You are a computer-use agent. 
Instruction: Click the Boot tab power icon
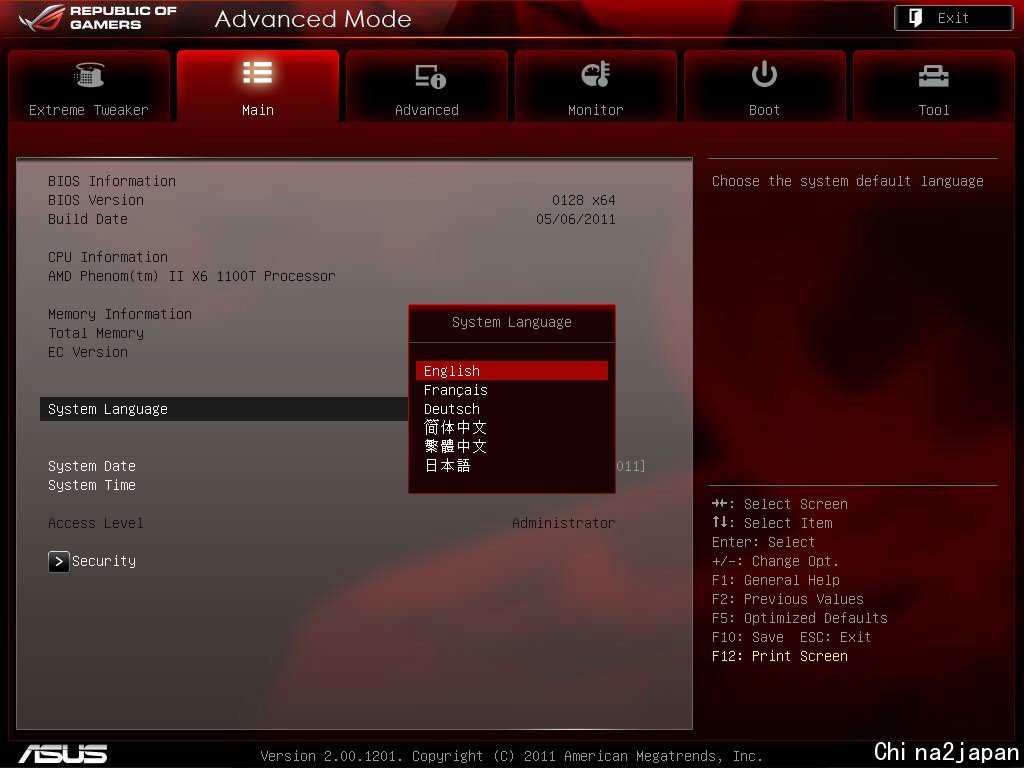tap(764, 74)
